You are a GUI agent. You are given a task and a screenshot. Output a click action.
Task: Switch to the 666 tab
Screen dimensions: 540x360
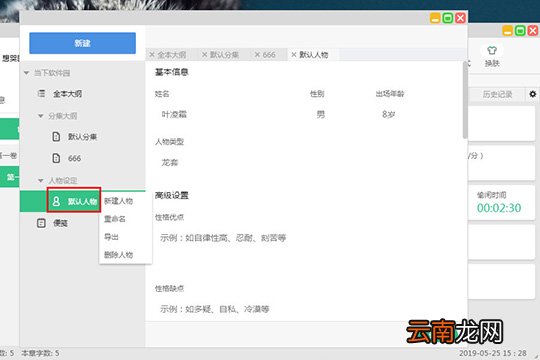point(269,54)
